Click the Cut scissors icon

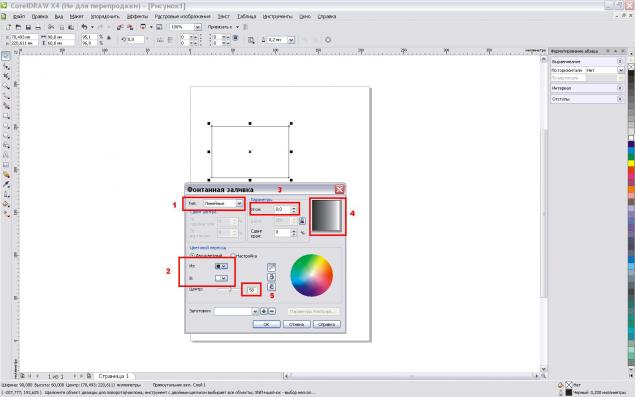[51, 27]
